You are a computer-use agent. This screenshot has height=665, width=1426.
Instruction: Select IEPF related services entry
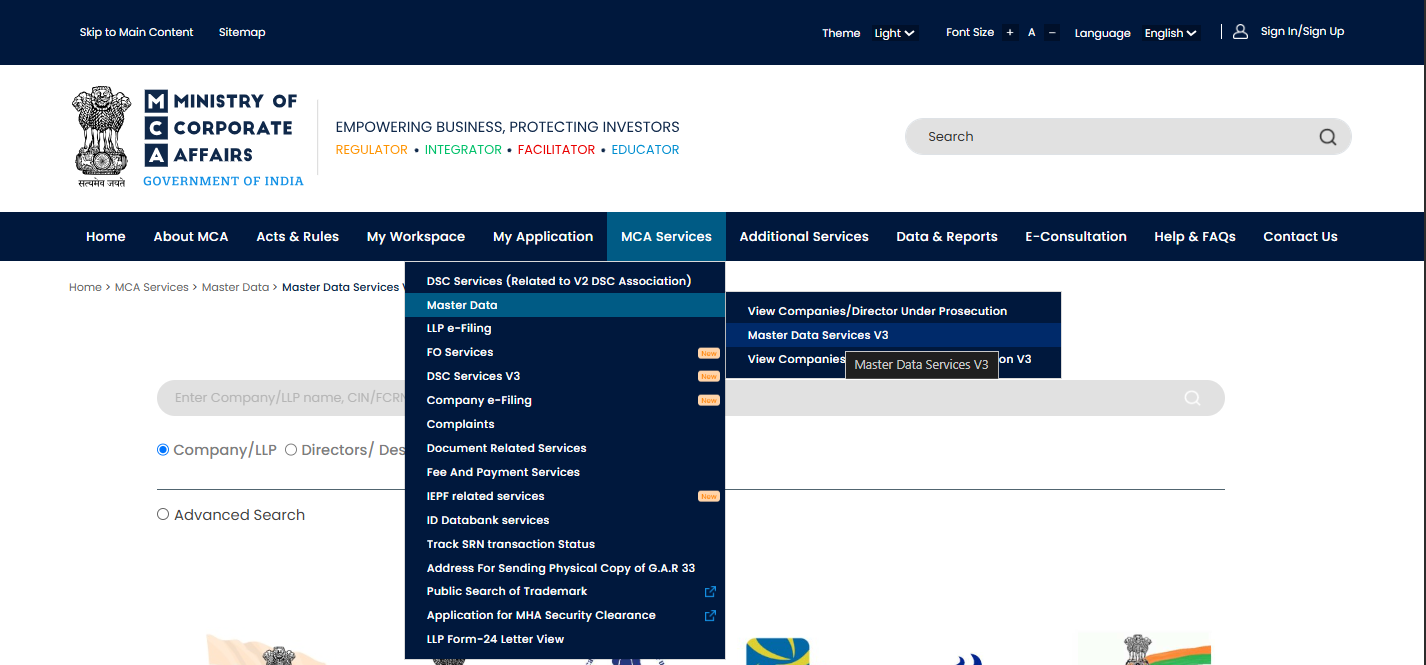click(565, 496)
